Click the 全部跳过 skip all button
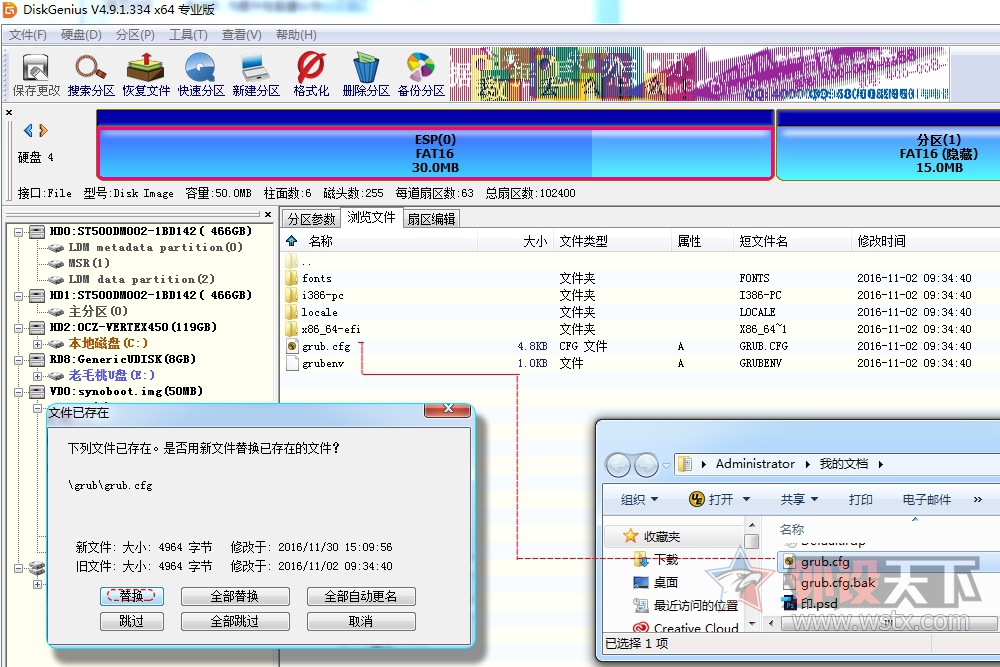The image size is (1000, 667). [x=235, y=621]
